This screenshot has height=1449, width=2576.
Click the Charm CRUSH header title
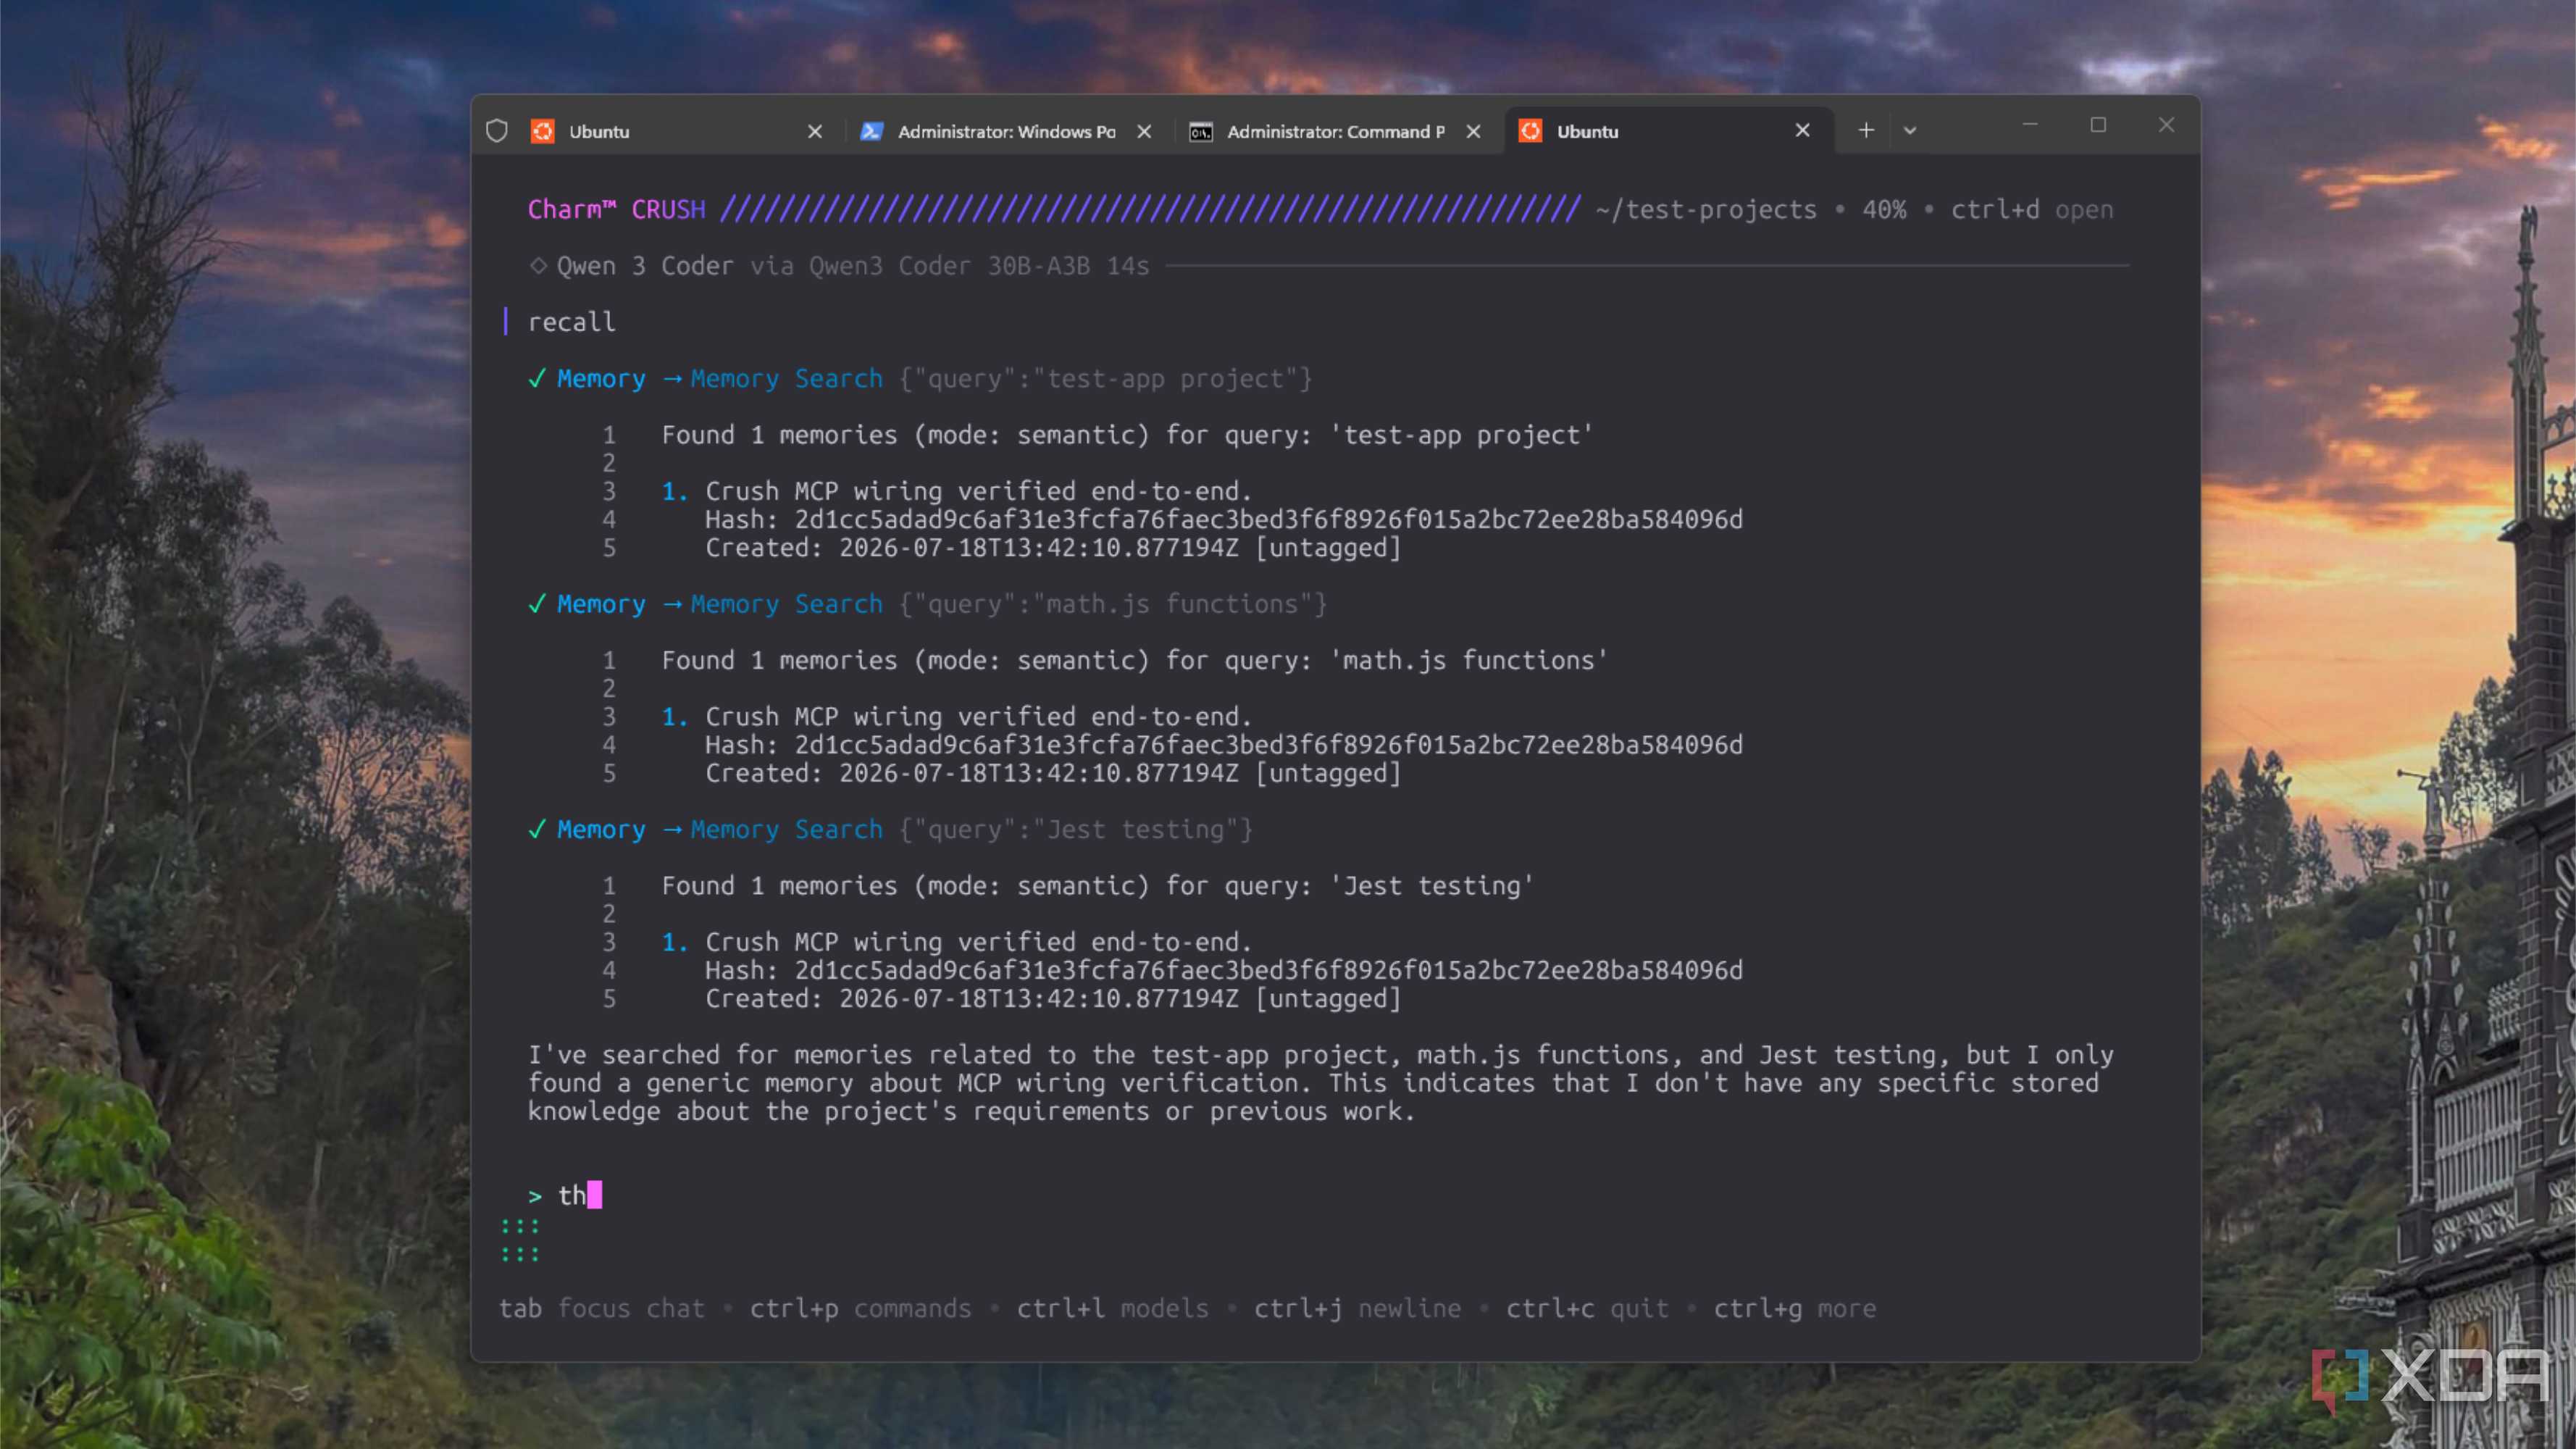point(617,210)
